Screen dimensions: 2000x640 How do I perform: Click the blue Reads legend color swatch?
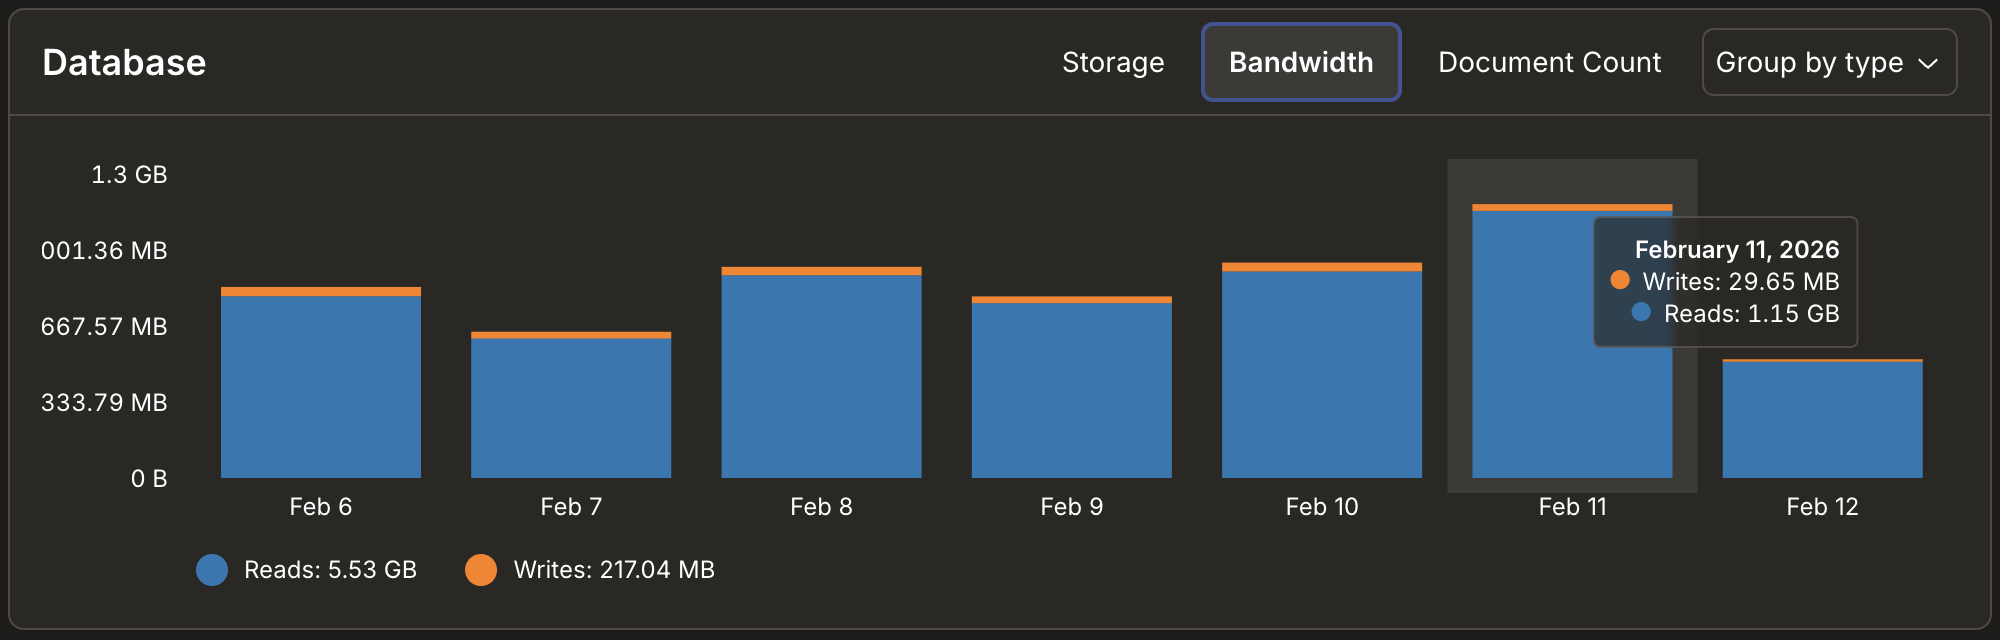tap(212, 569)
